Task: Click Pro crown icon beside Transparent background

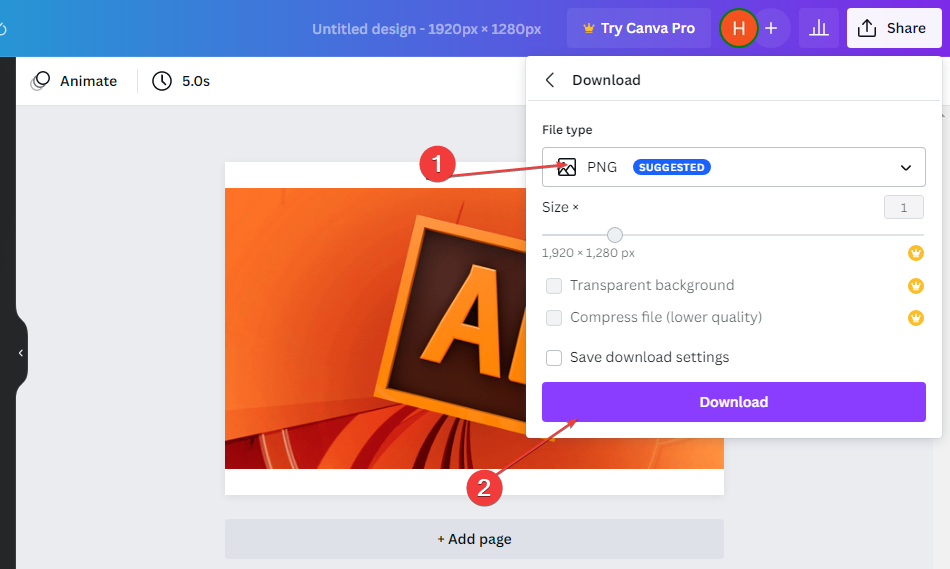Action: coord(915,285)
